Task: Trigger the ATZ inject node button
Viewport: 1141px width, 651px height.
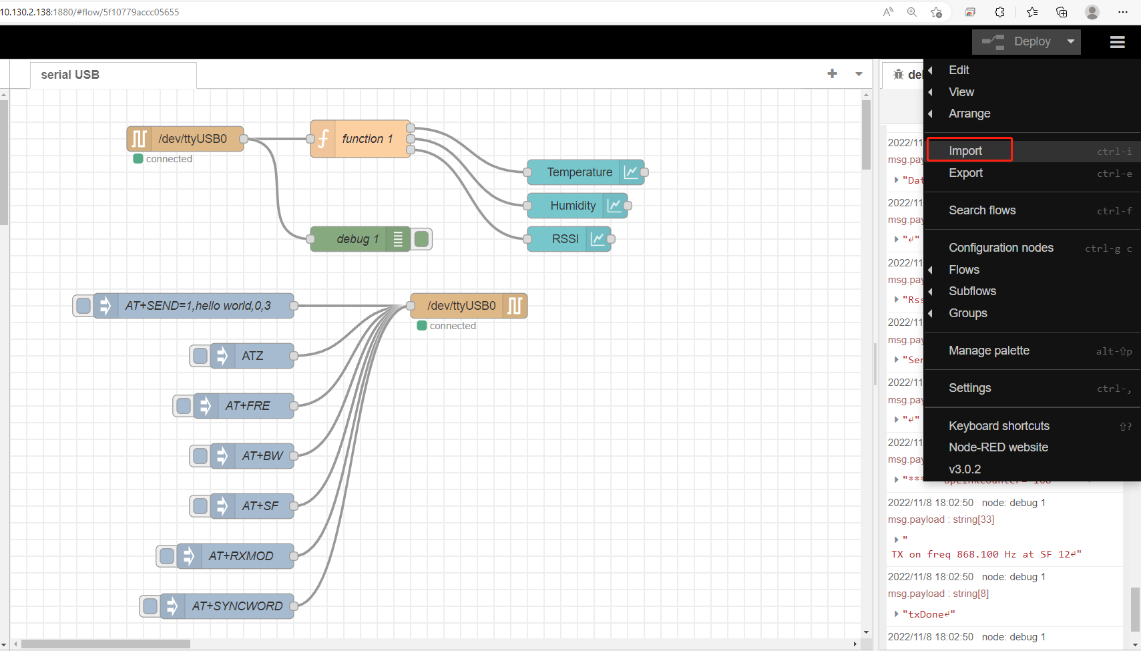Action: (200, 356)
